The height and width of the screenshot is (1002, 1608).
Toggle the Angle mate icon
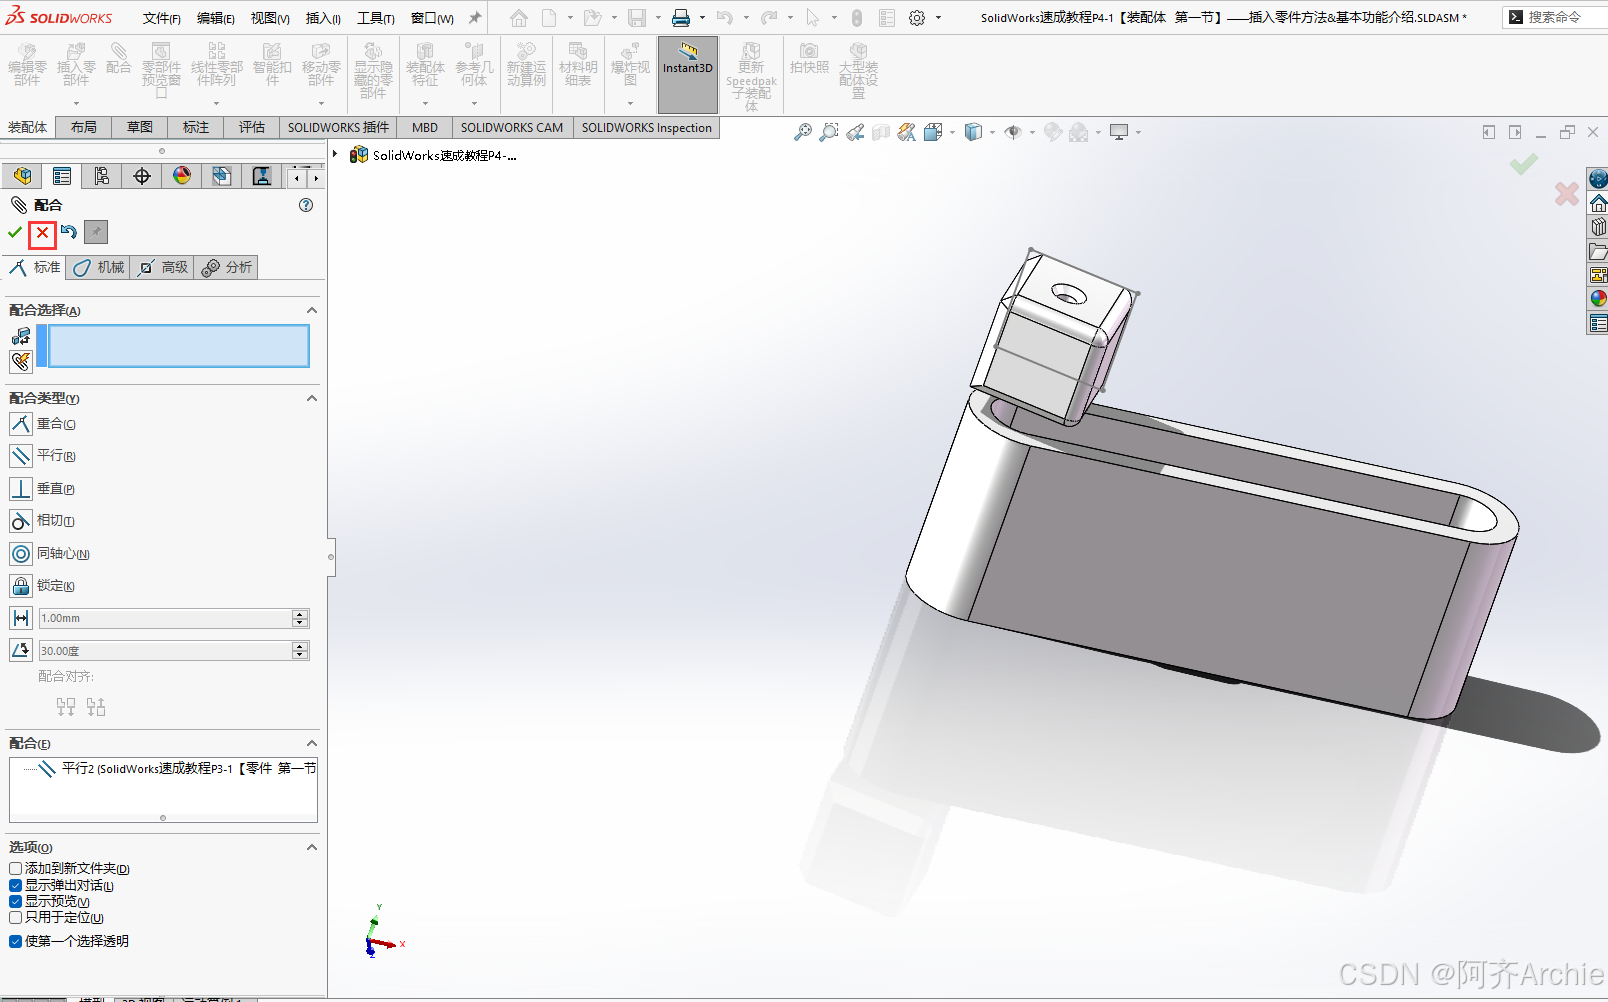coord(21,650)
